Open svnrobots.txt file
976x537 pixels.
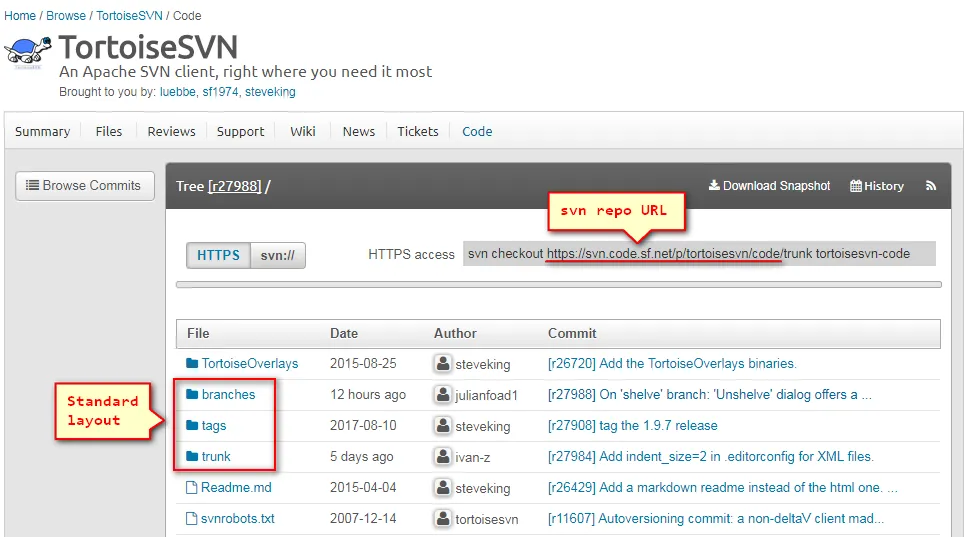[x=238, y=518]
